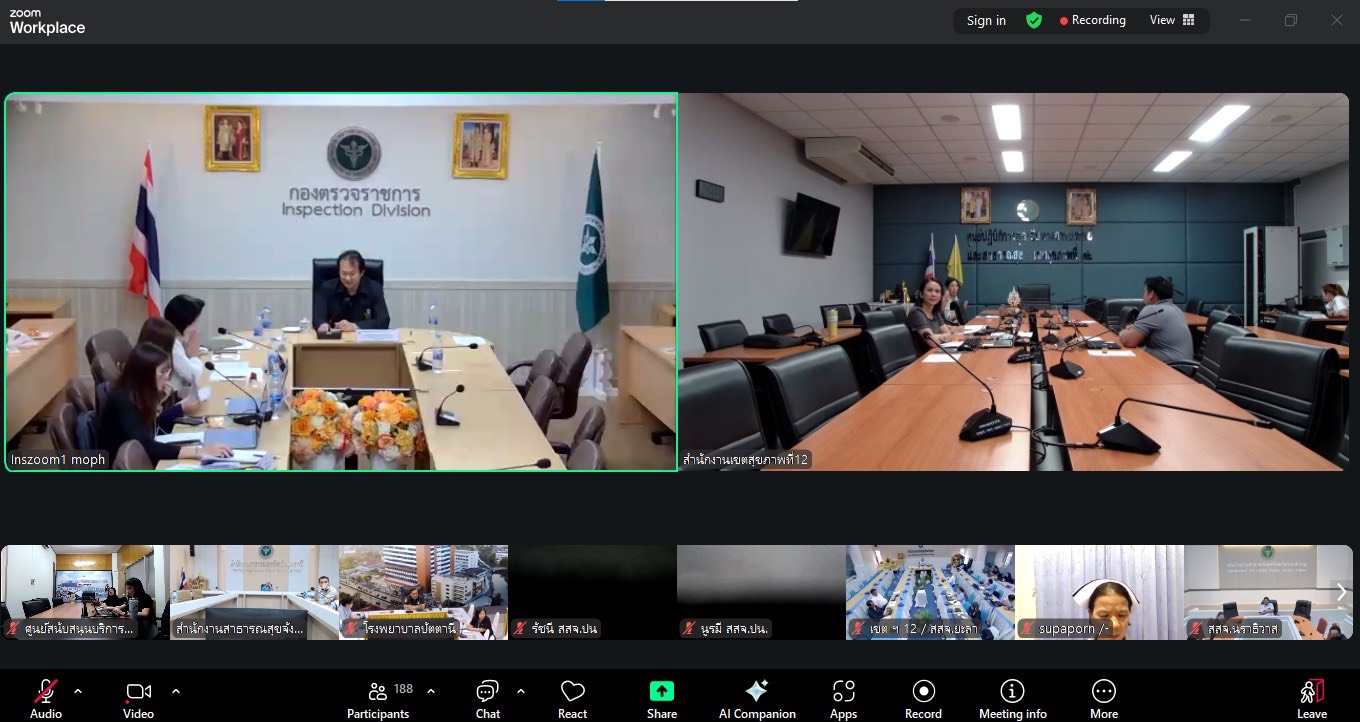Launch the AI Companion
This screenshot has height=722, width=1360.
(x=757, y=697)
